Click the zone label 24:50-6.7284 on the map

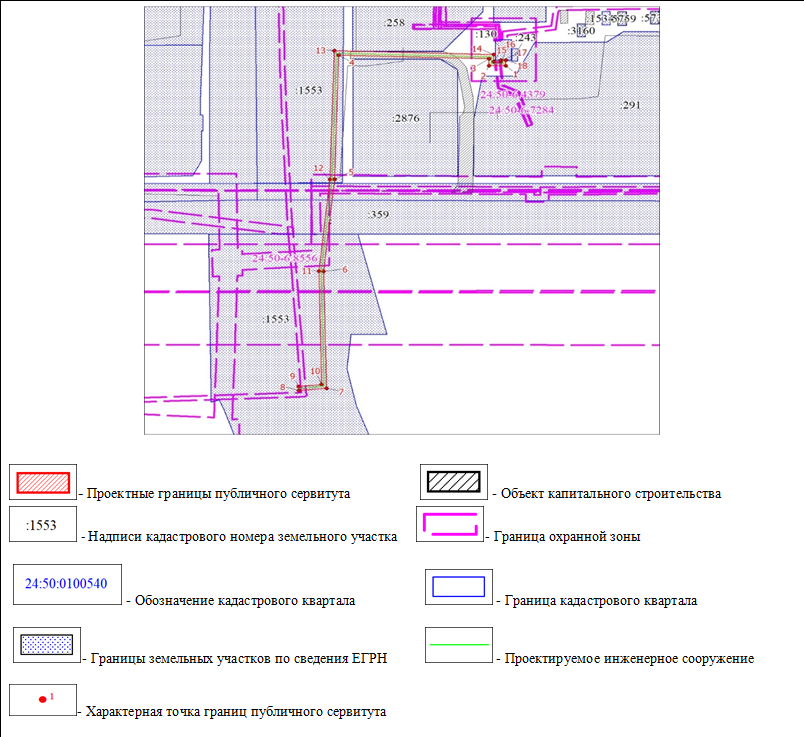[x=521, y=108]
